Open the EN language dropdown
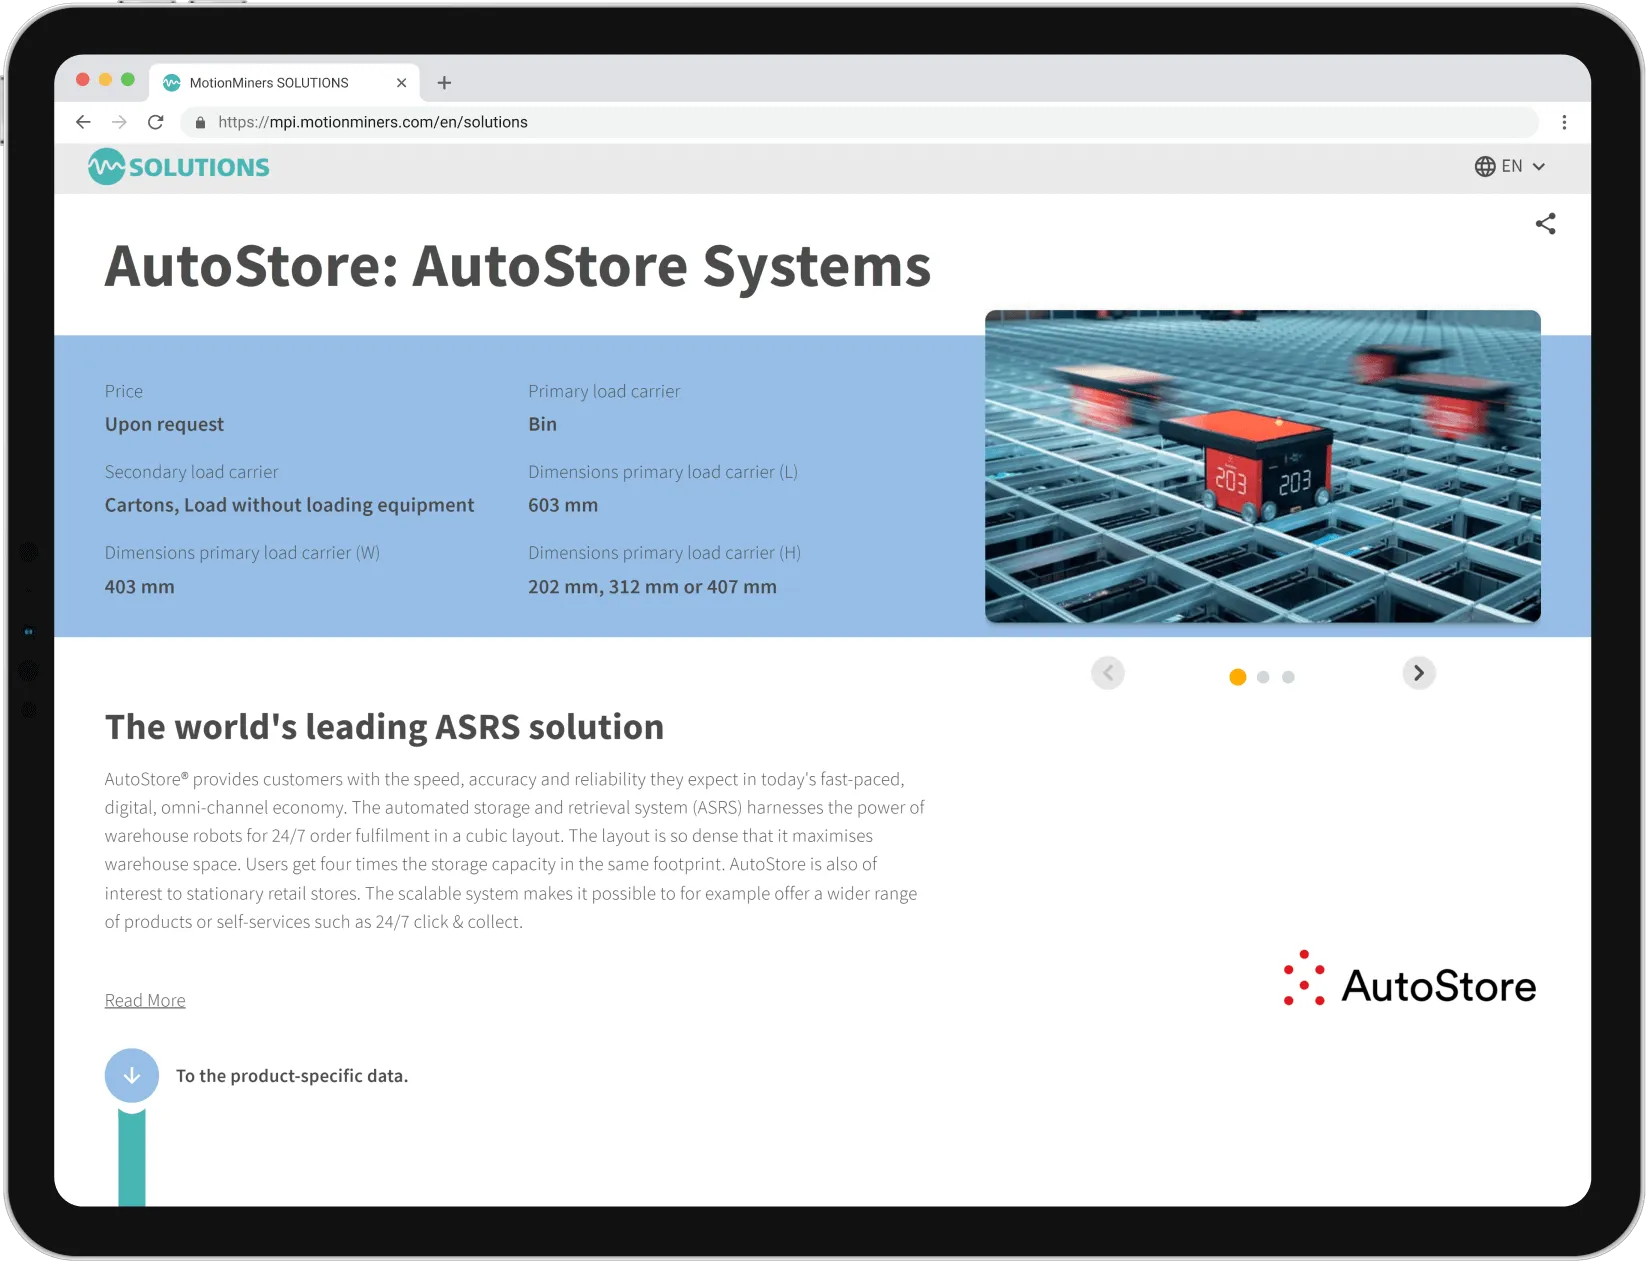This screenshot has height=1261, width=1646. pyautogui.click(x=1512, y=166)
